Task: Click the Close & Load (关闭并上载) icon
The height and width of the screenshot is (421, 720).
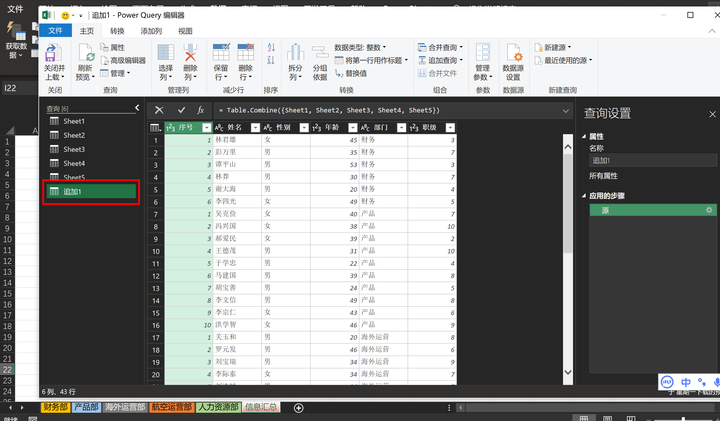Action: [x=52, y=54]
